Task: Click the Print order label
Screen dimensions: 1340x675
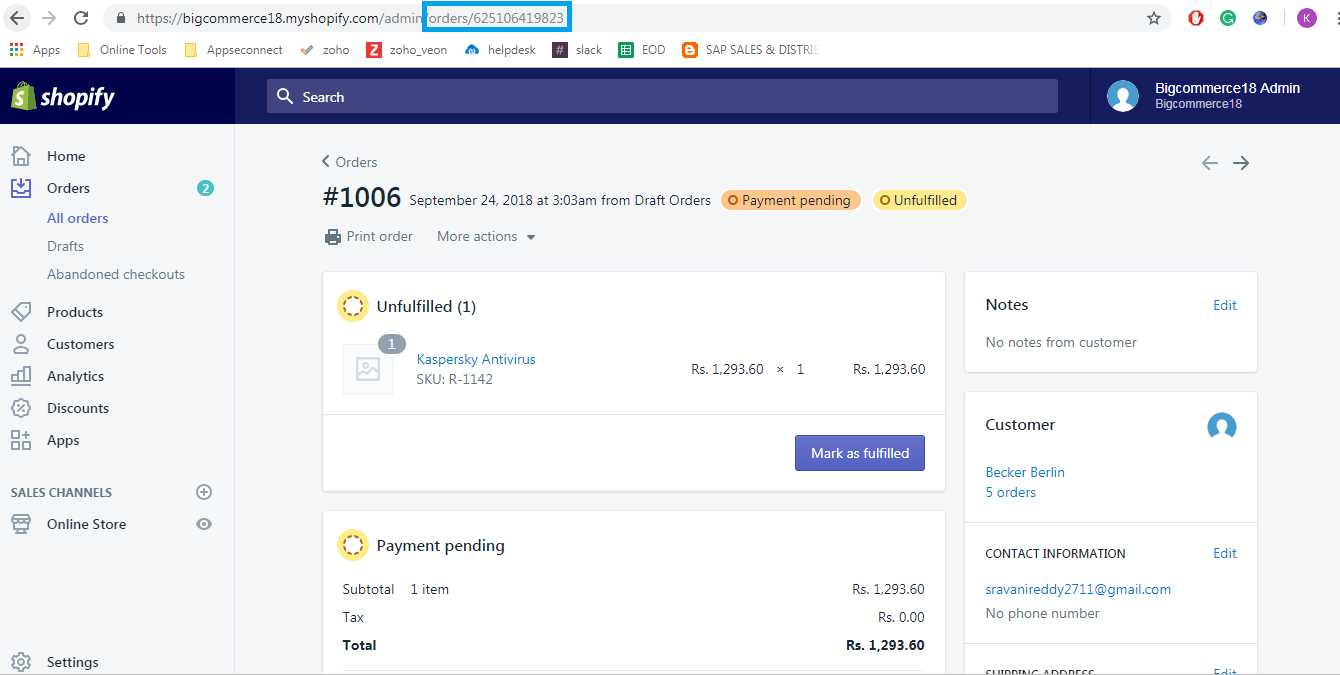Action: [380, 236]
